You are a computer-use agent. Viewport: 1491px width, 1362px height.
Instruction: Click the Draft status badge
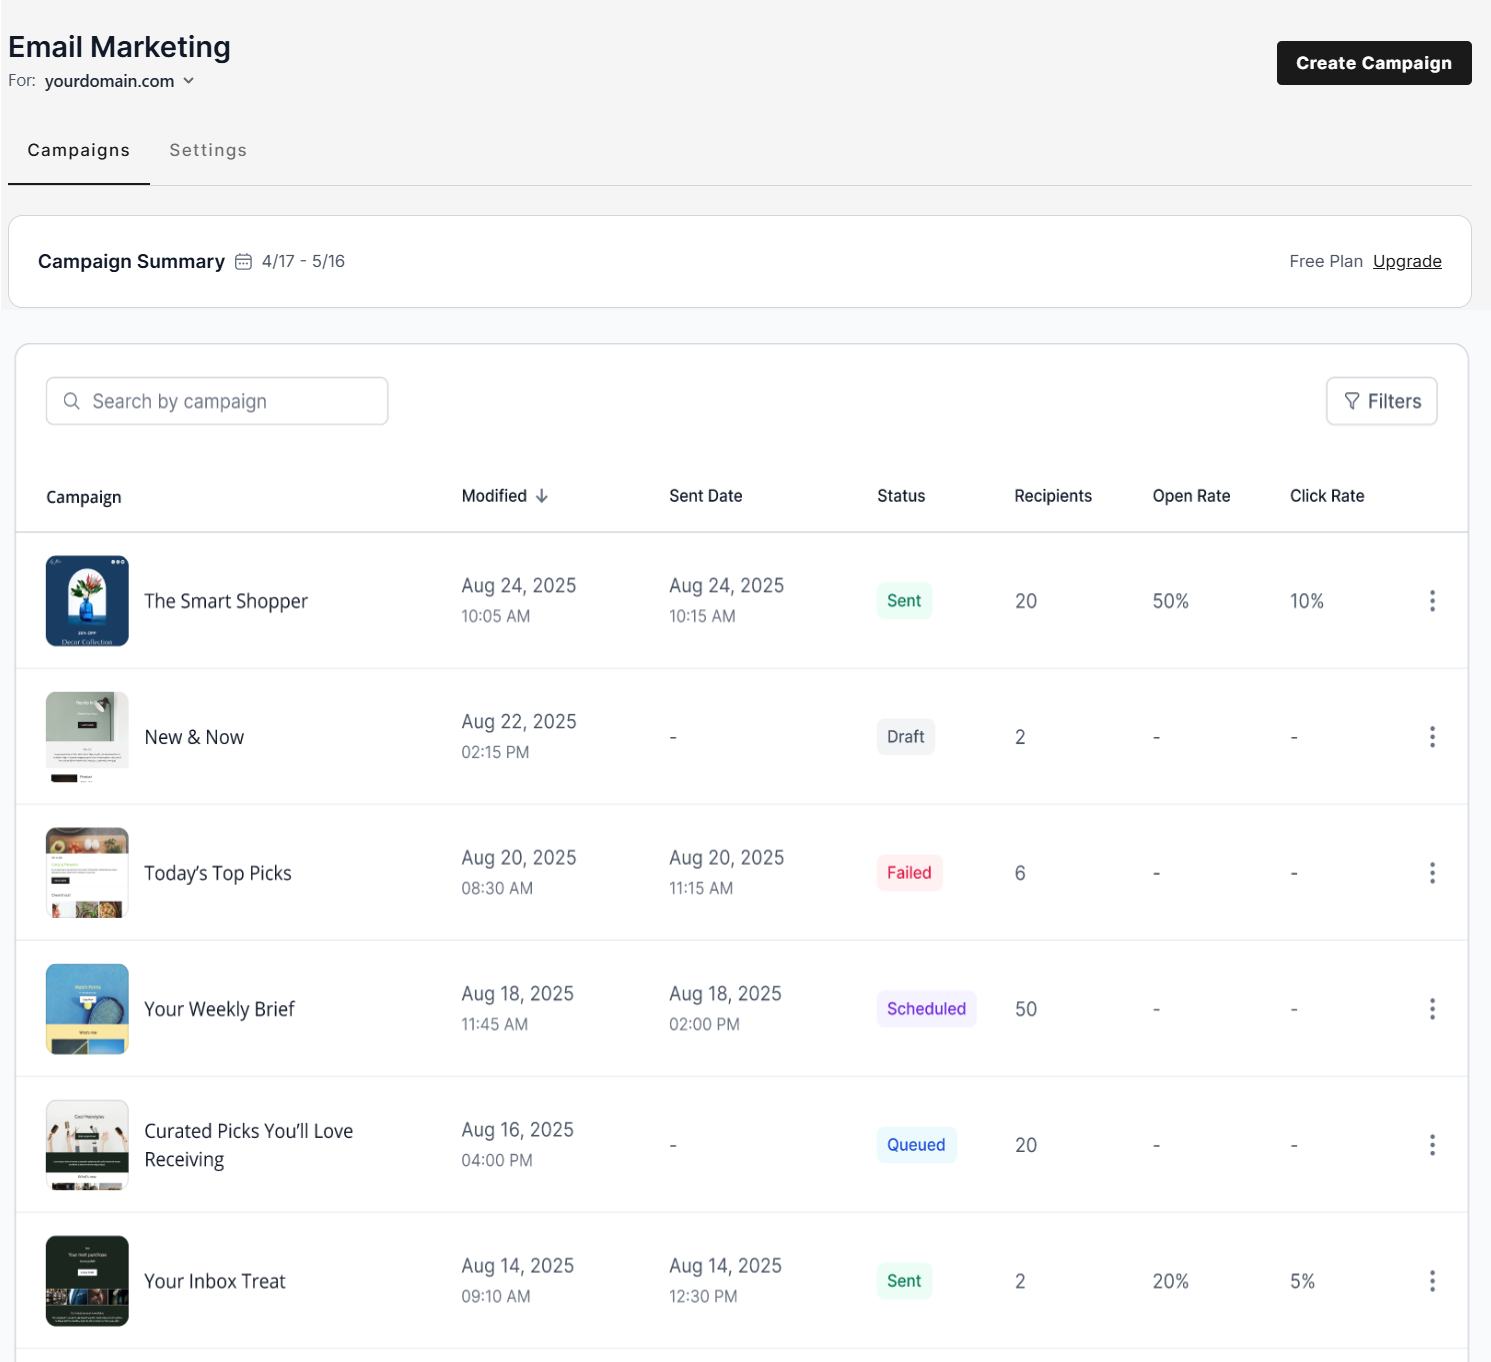[906, 737]
